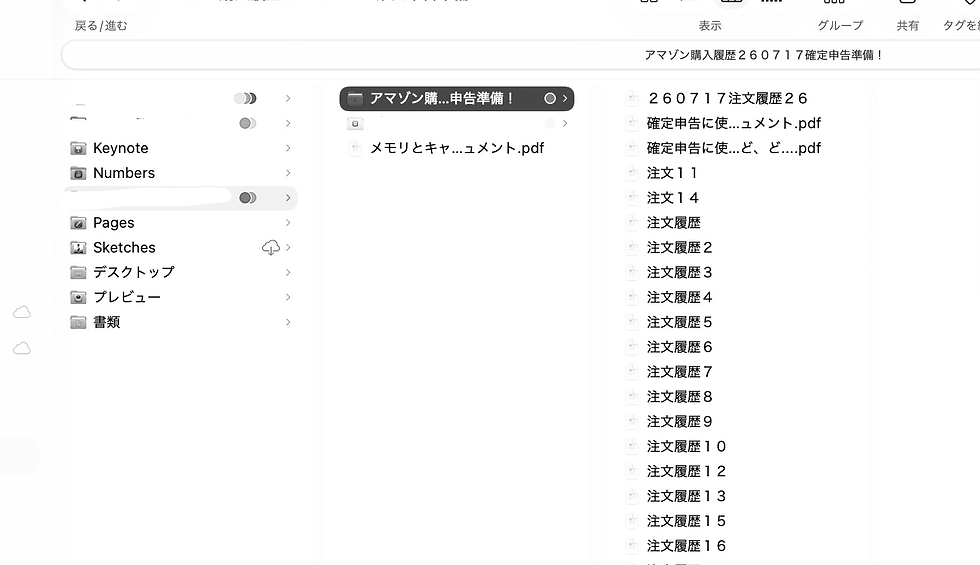980x565 pixels.
Task: Click the Keynote folder icon
Action: [78, 148]
